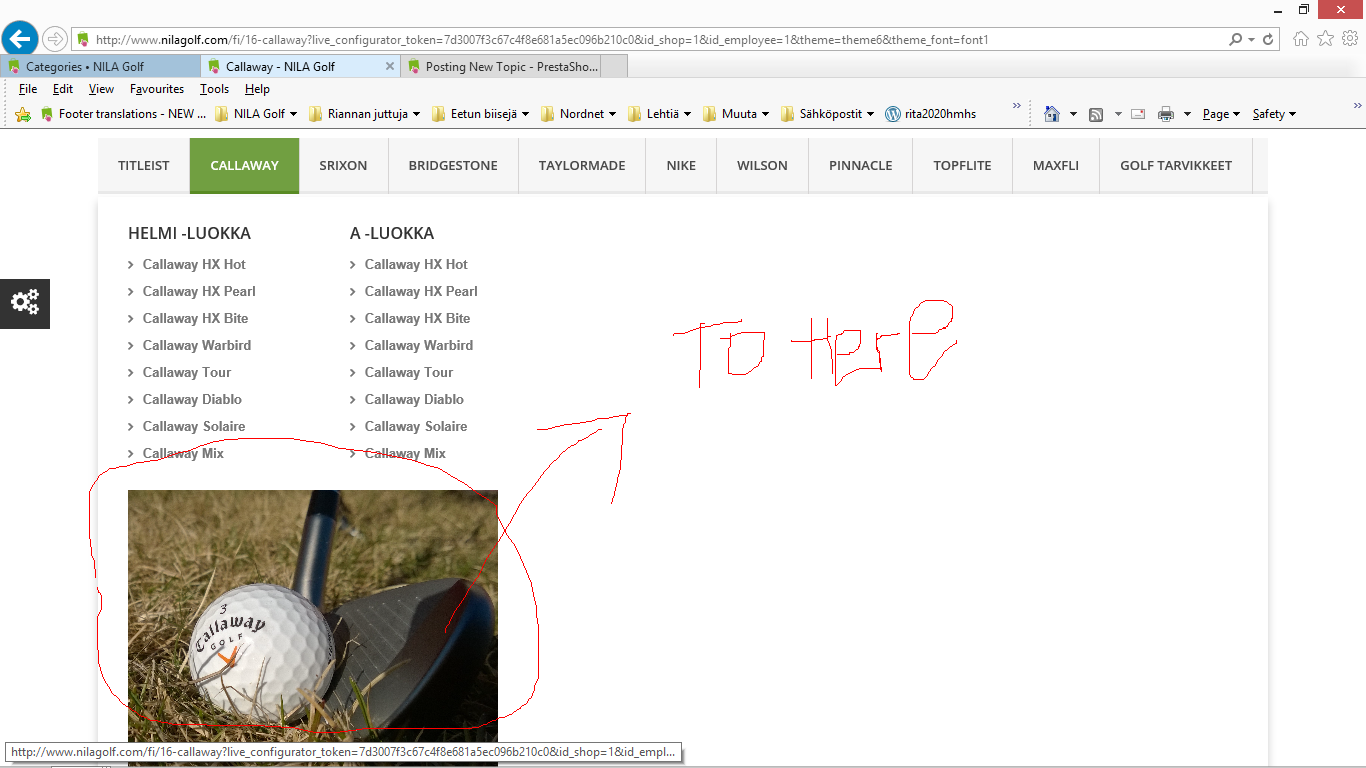Open the Edit menu
Viewport: 1366px width, 768px height.
click(63, 89)
